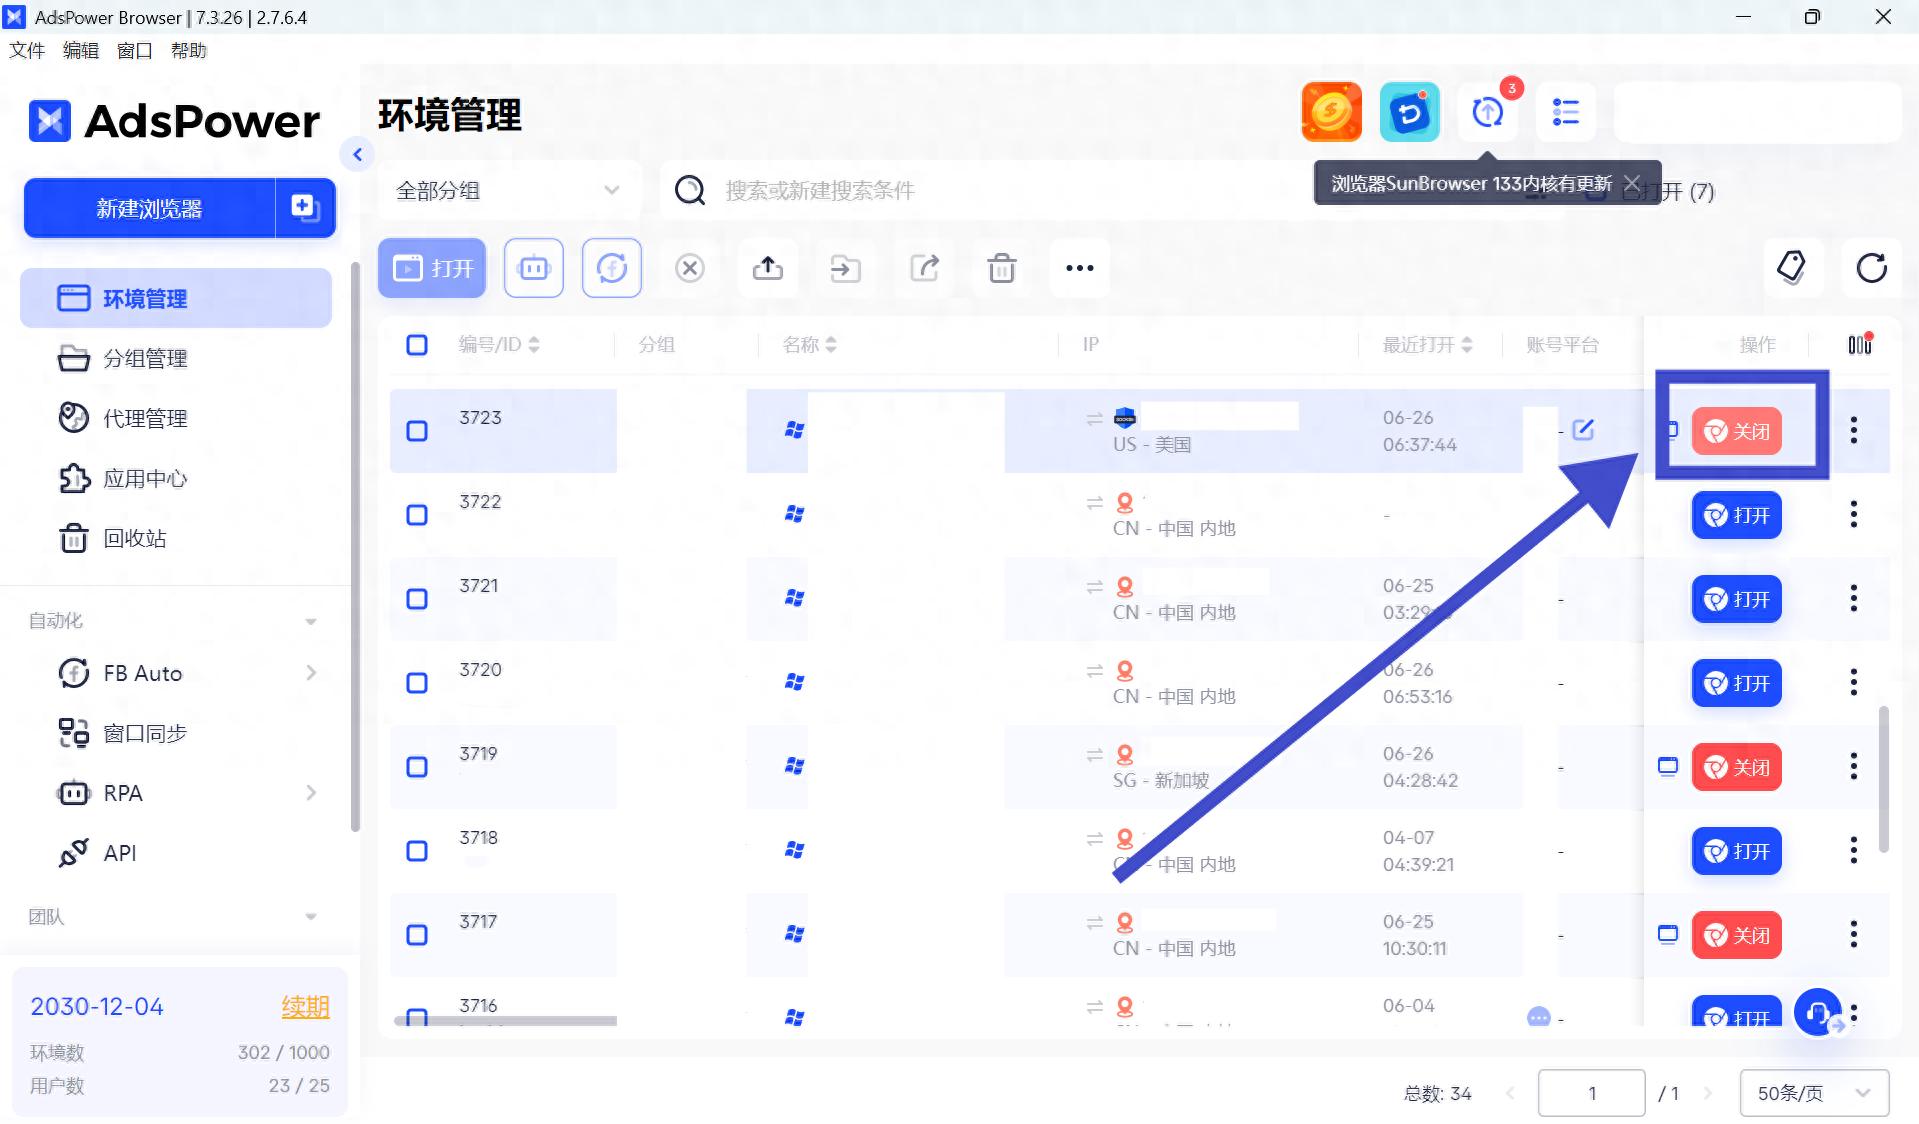The height and width of the screenshot is (1124, 1919).
Task: Click the search conditions input field
Action: point(980,190)
